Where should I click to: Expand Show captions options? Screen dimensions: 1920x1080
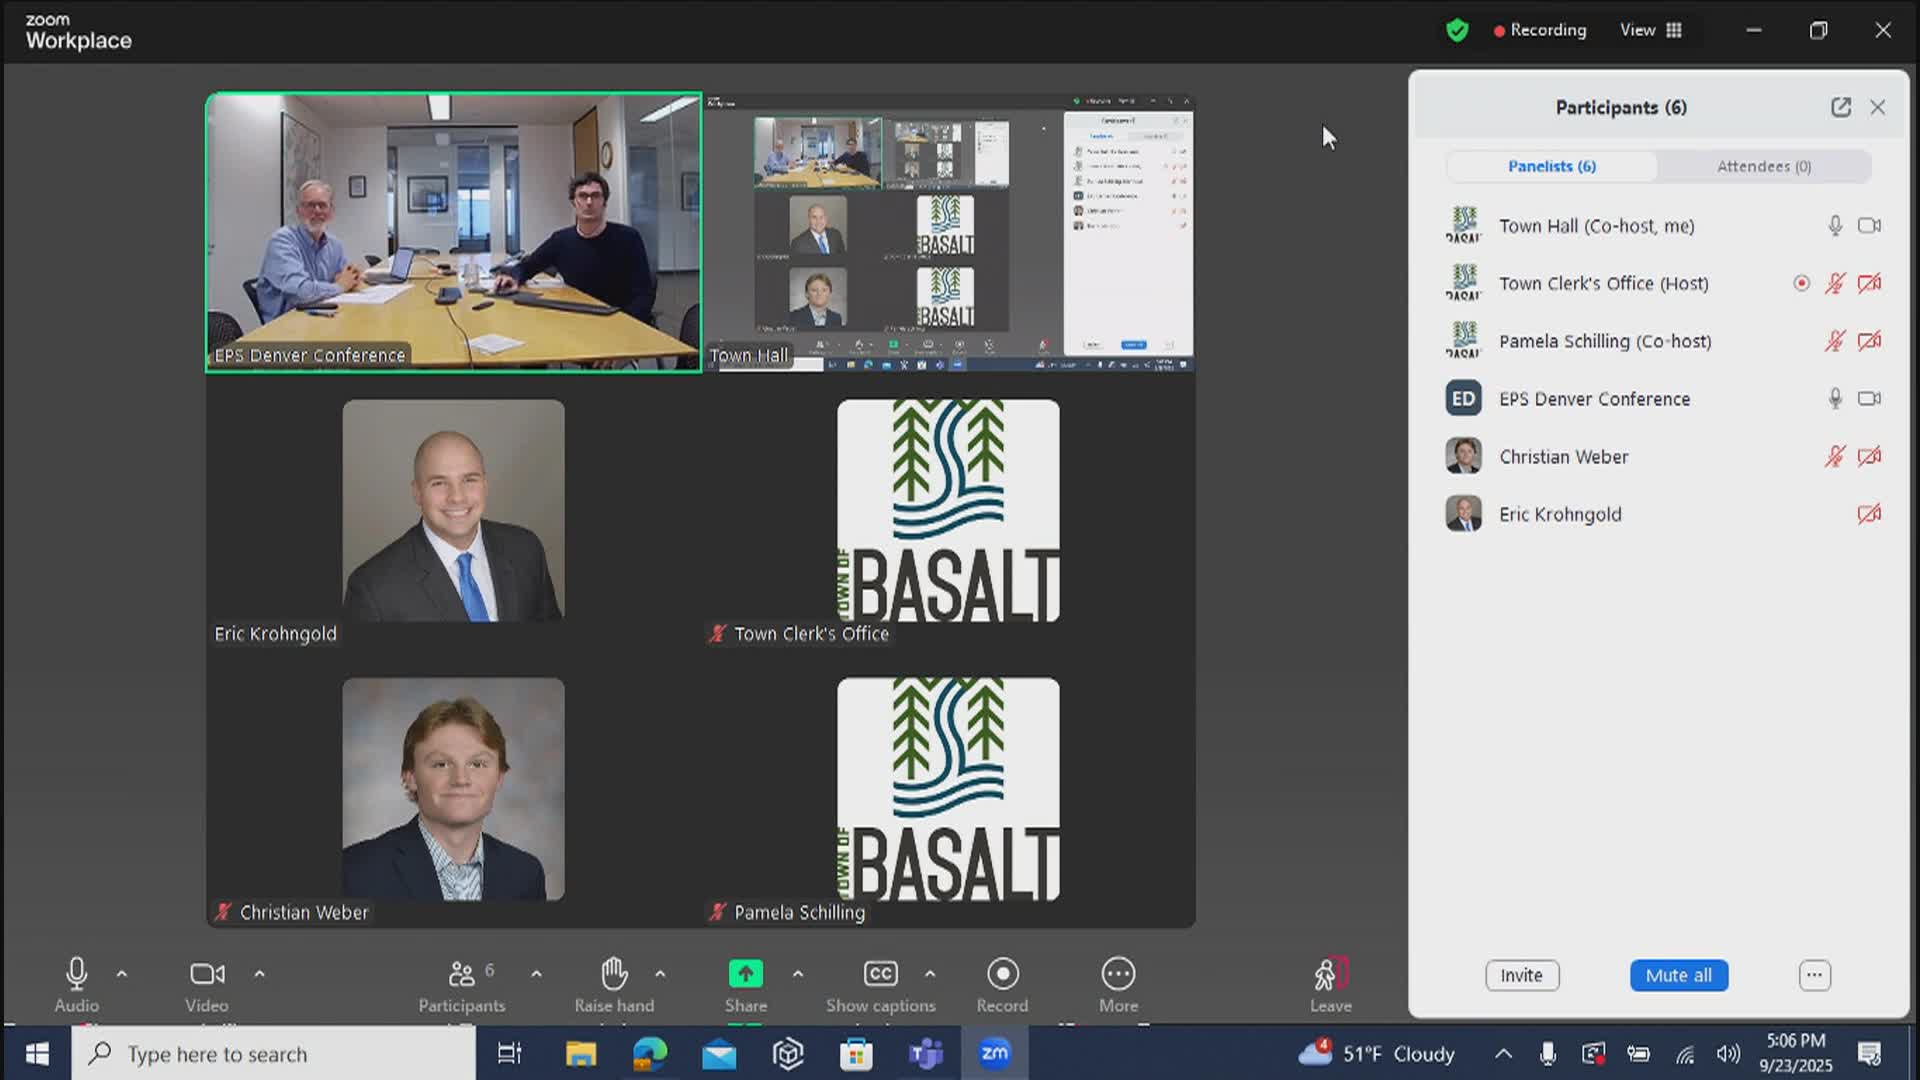931,973
